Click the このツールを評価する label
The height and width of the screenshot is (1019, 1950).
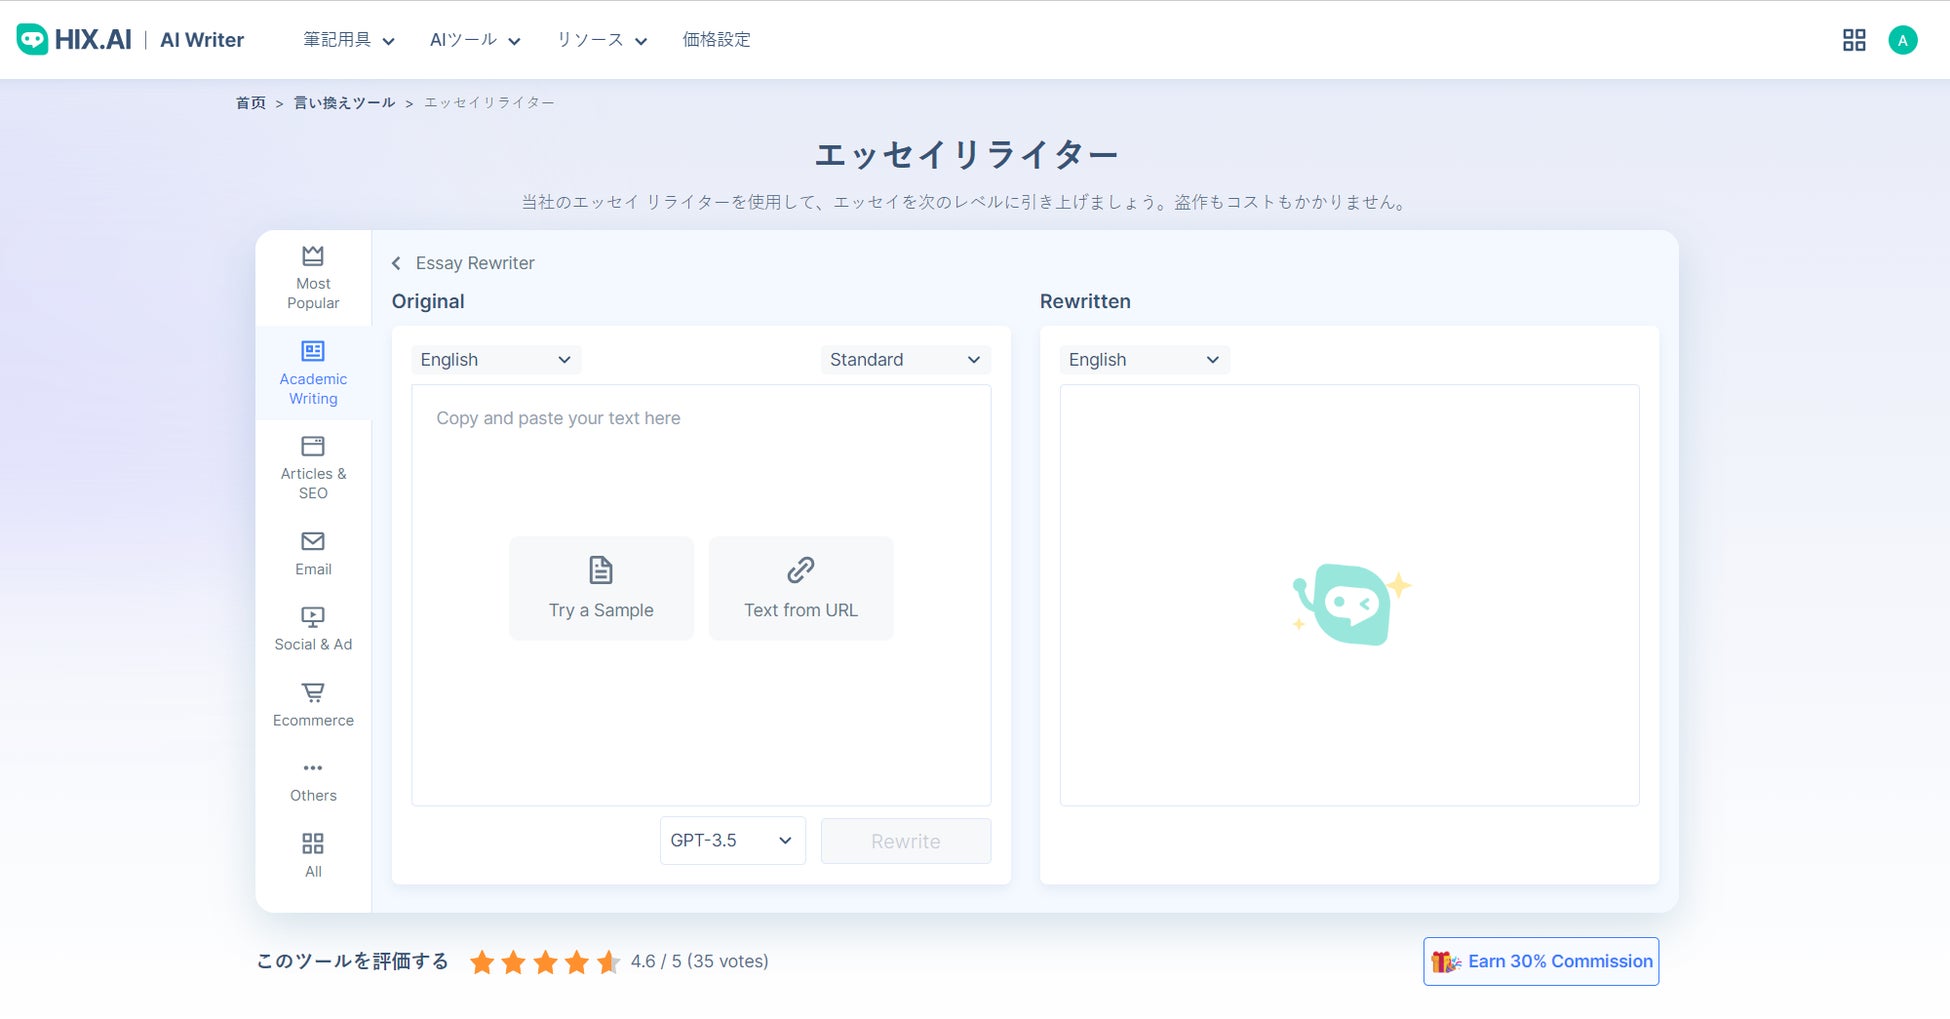tap(353, 962)
